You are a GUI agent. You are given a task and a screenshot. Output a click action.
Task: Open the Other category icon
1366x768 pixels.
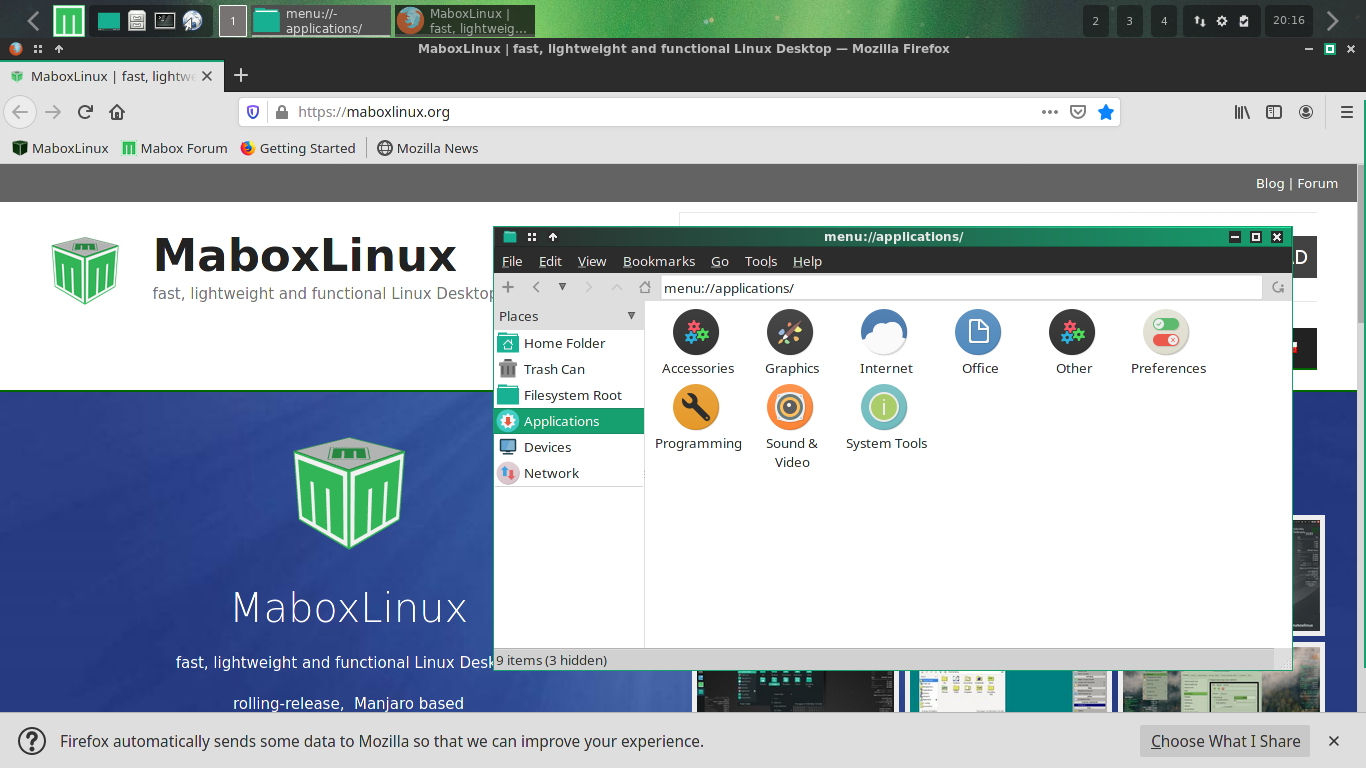[x=1072, y=332]
